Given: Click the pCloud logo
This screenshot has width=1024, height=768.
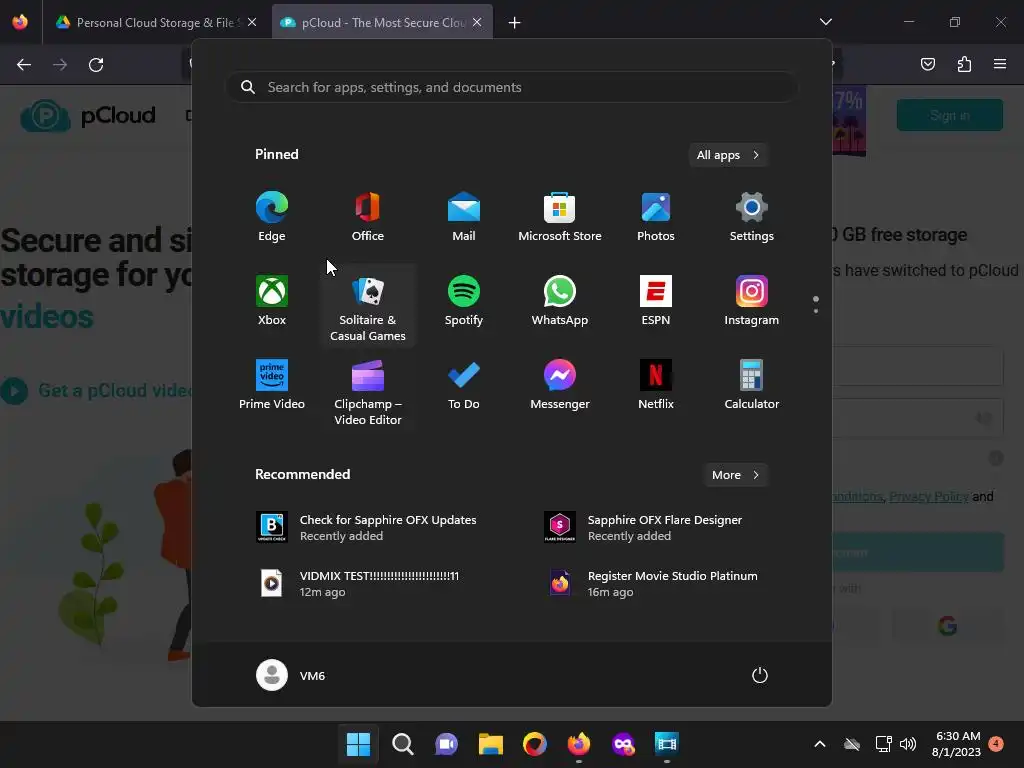Looking at the screenshot, I should (88, 116).
